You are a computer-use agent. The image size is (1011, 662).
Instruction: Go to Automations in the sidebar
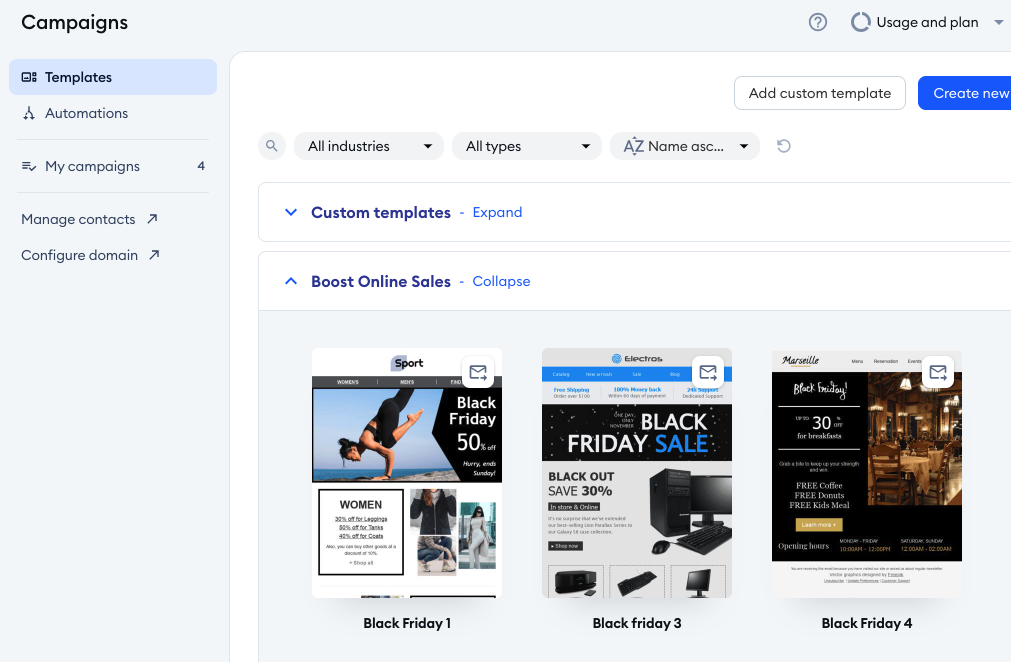(86, 113)
